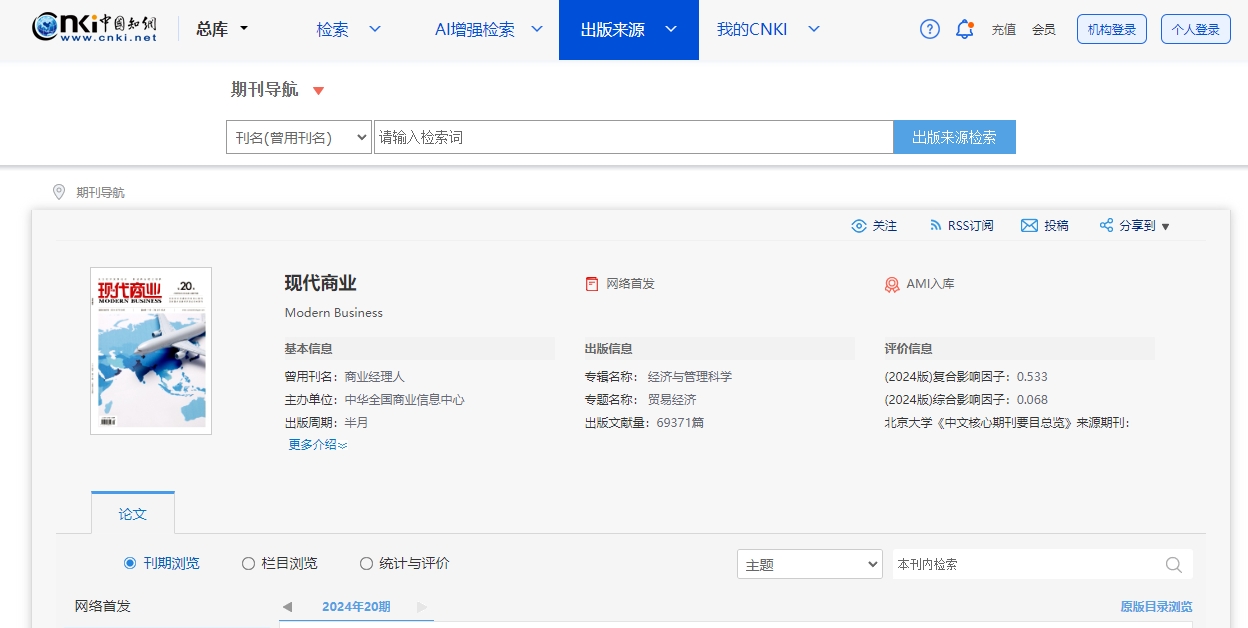Switch to the 论文 tab
Screen dimensions: 1248x628
132,513
